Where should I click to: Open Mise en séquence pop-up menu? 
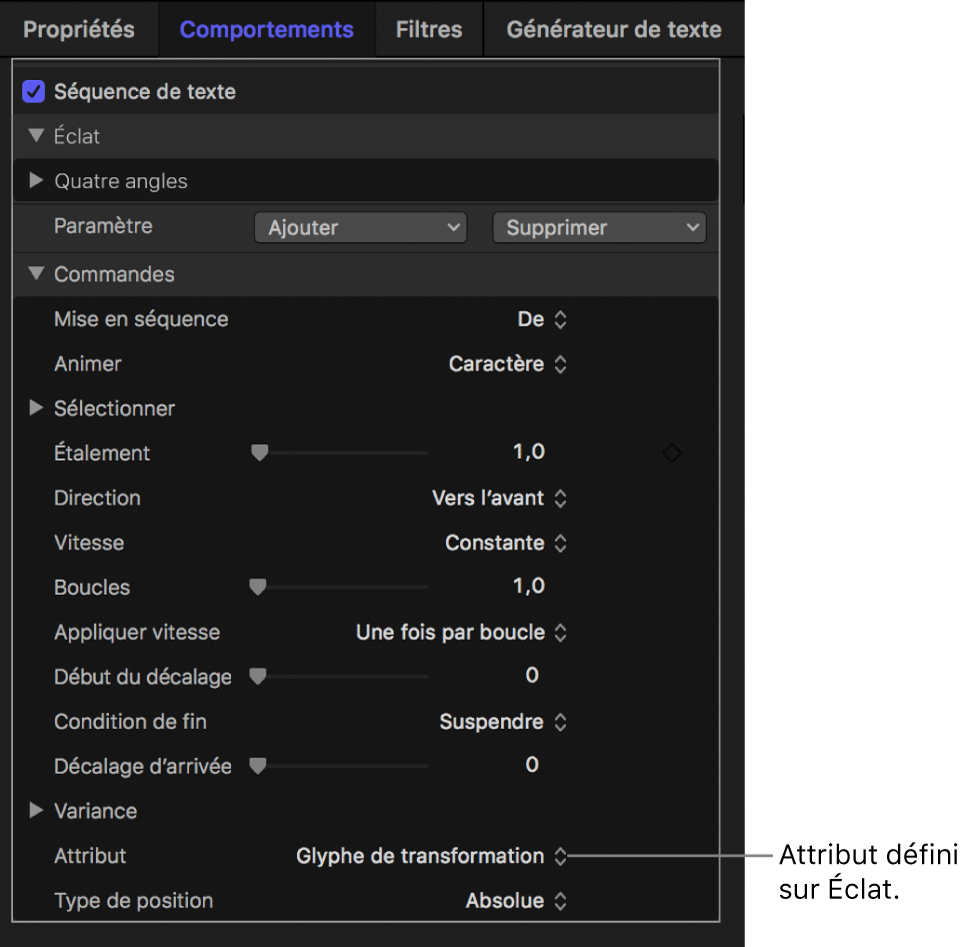(543, 320)
